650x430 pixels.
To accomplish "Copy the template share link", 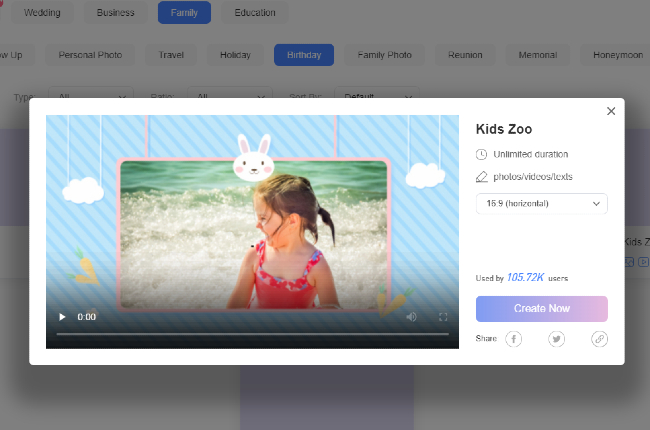I will point(599,339).
